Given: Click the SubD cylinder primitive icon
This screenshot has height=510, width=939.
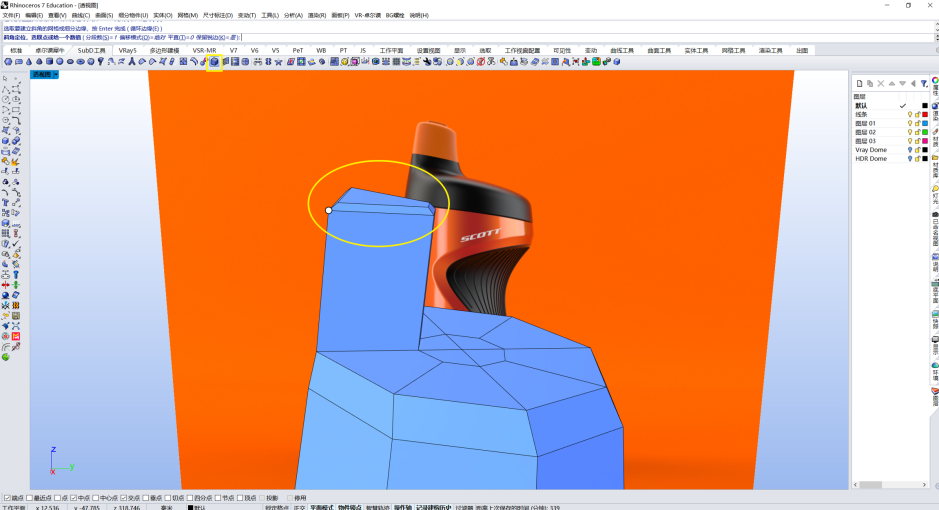Looking at the screenshot, I should click(x=50, y=62).
